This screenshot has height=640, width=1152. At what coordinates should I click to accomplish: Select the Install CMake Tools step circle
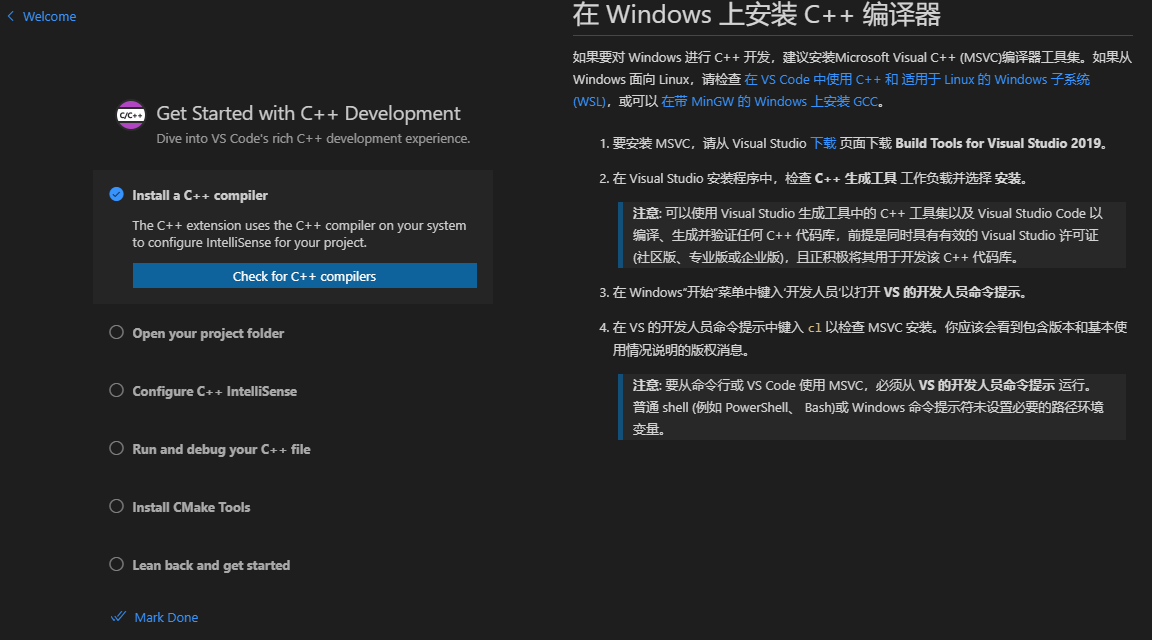[x=116, y=506]
